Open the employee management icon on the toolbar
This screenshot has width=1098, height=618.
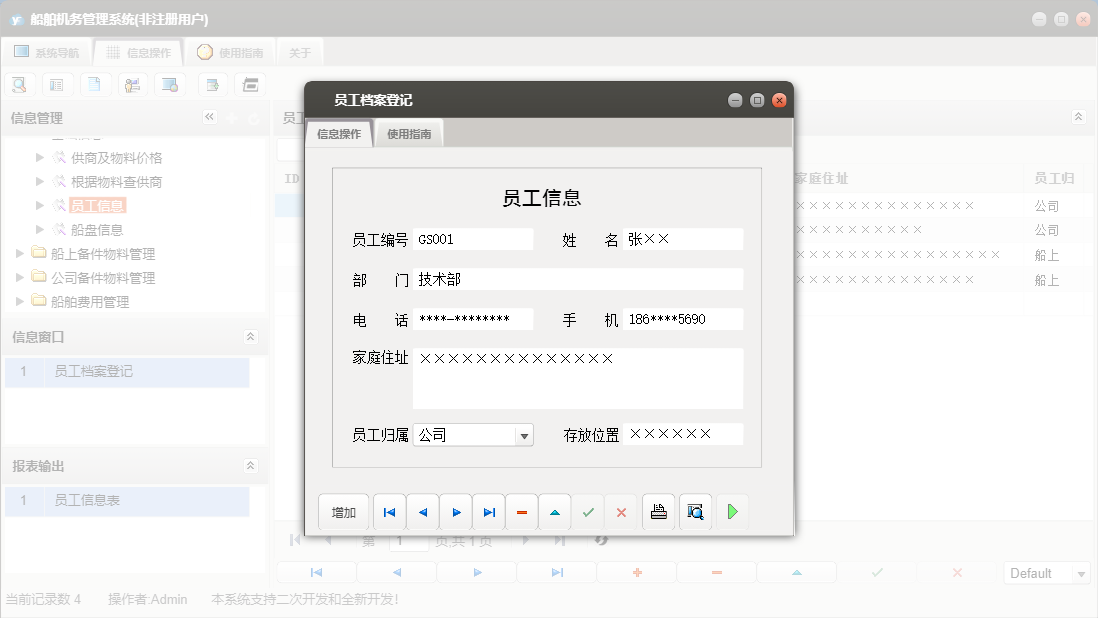pyautogui.click(x=132, y=84)
